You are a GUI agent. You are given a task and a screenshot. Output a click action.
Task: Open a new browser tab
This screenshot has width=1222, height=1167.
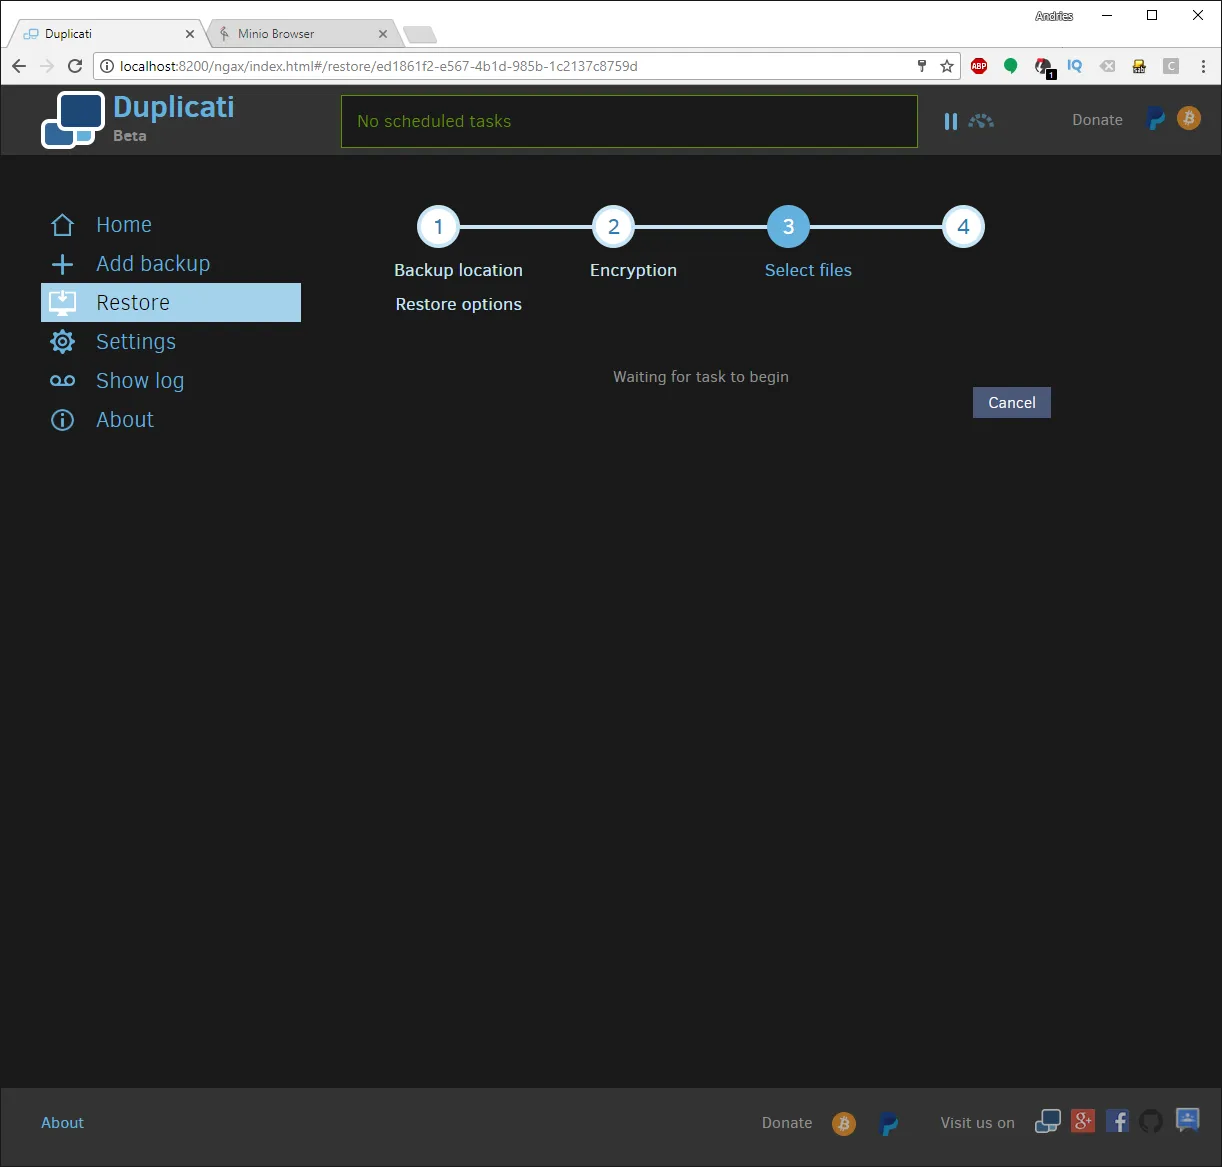point(420,35)
